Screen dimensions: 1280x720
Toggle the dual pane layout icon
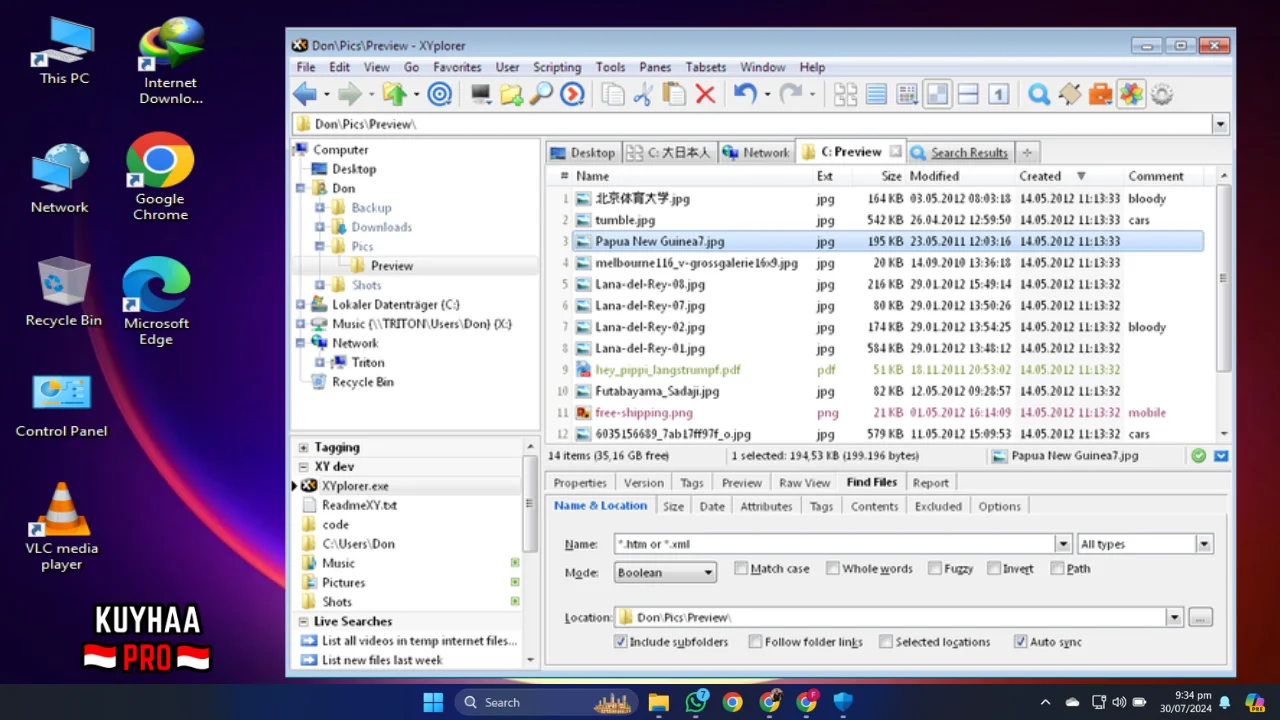tap(937, 94)
